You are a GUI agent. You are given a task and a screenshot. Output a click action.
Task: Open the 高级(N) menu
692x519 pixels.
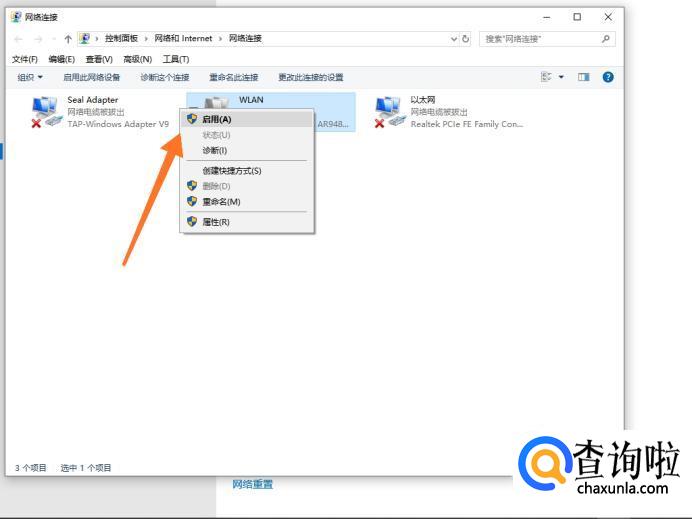(137, 59)
